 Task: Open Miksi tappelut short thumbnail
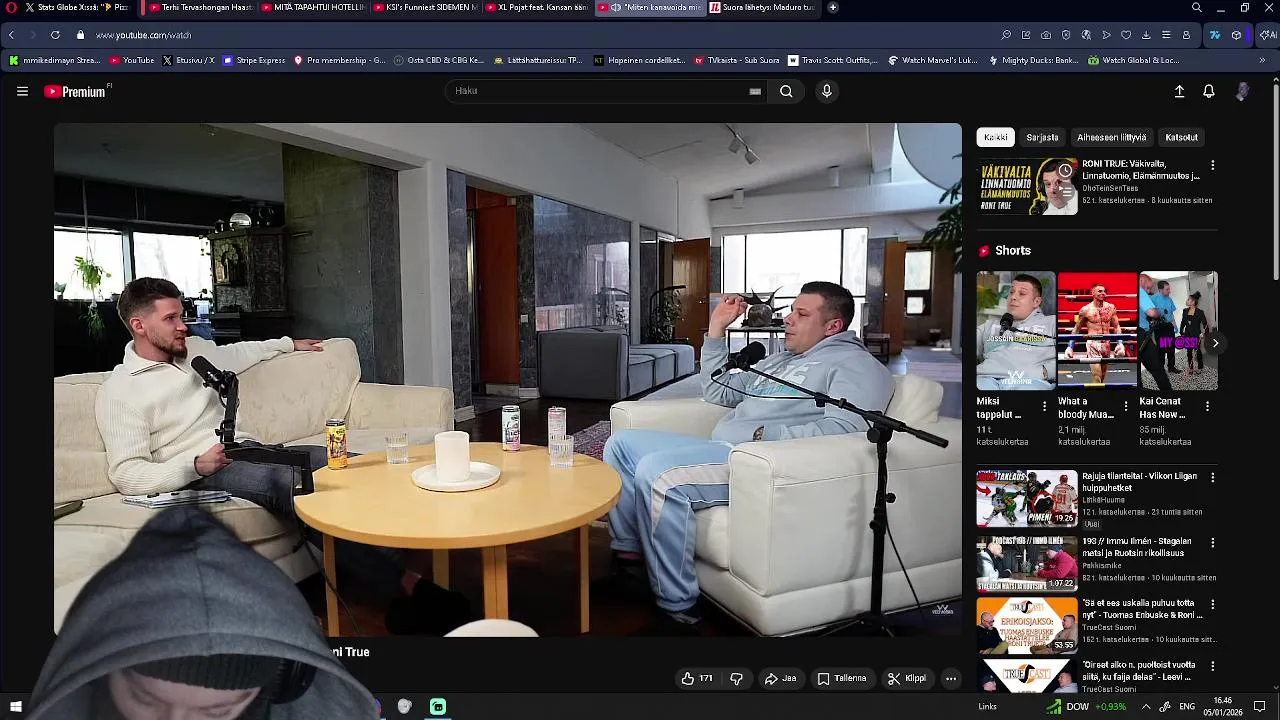tap(1015, 330)
